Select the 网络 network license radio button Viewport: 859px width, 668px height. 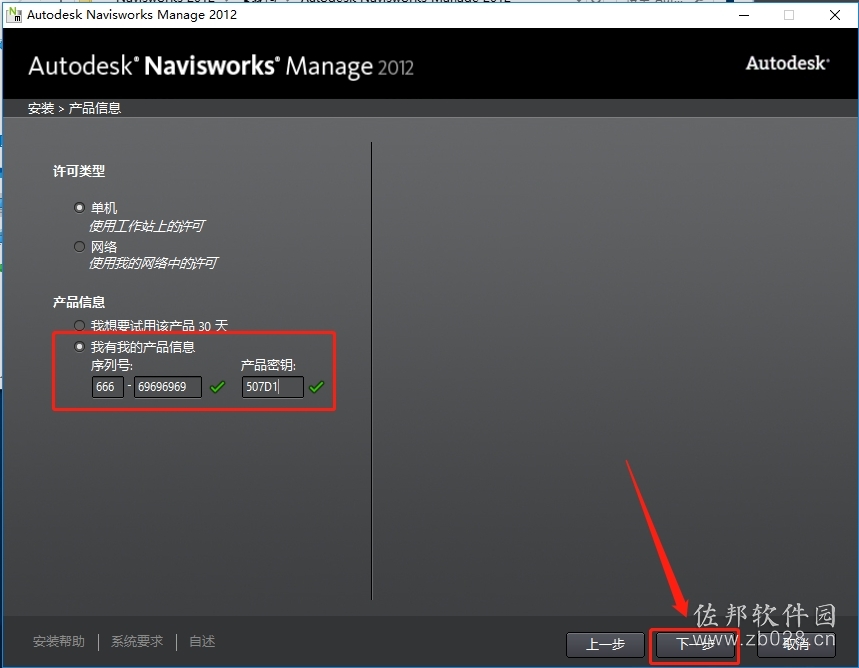[79, 247]
